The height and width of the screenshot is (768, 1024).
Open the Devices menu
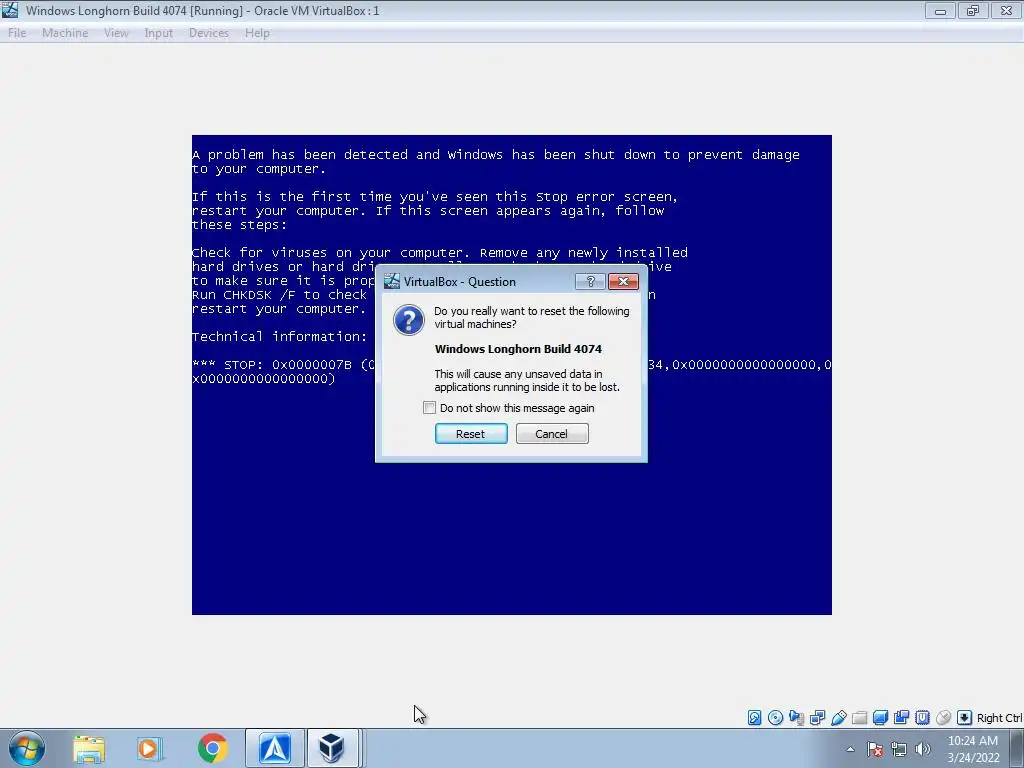208,33
